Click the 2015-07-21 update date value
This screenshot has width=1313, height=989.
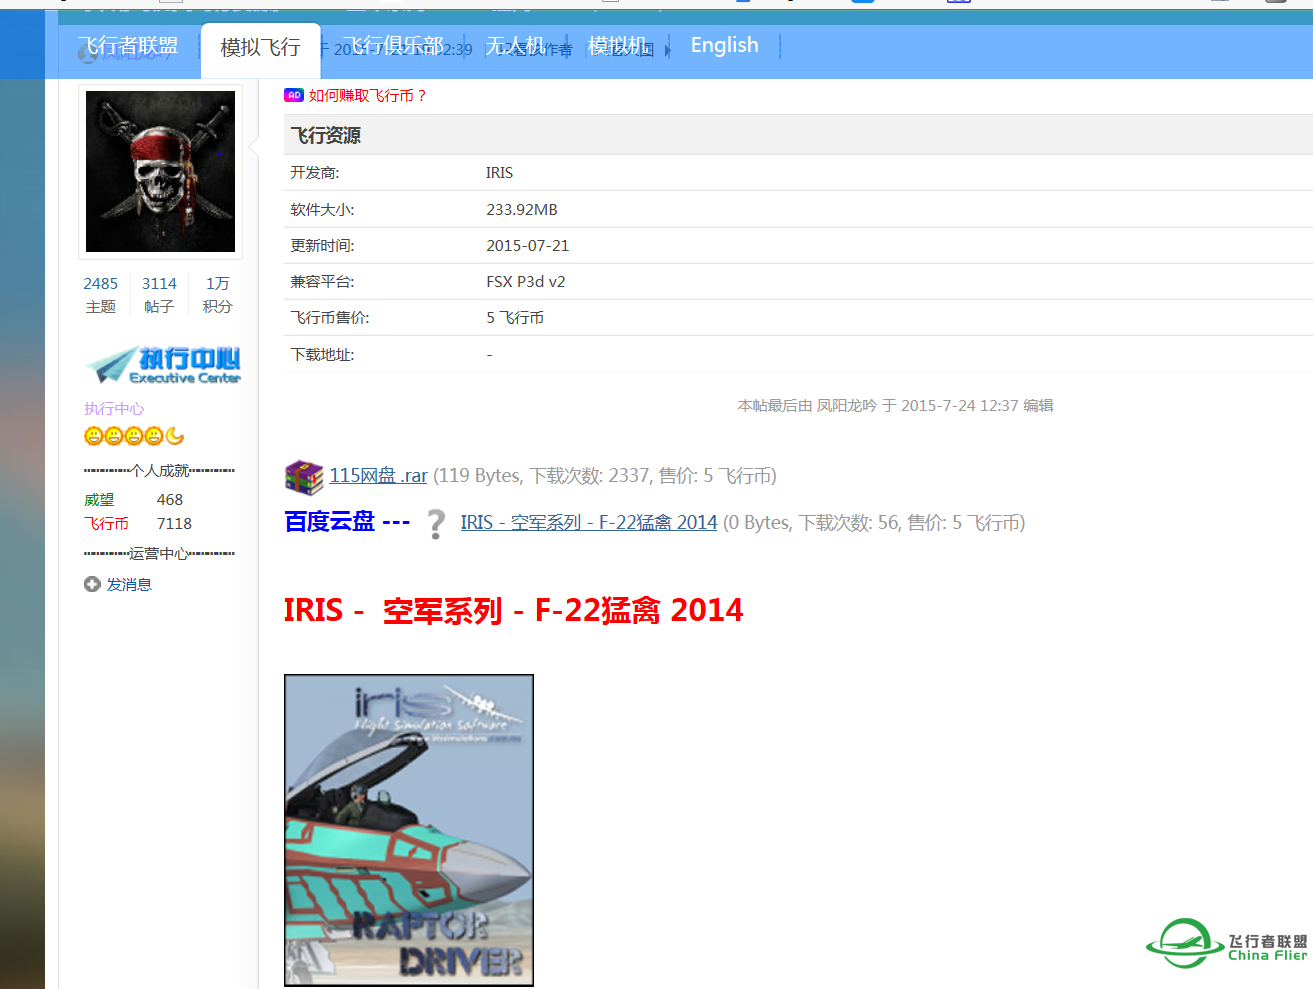[527, 245]
